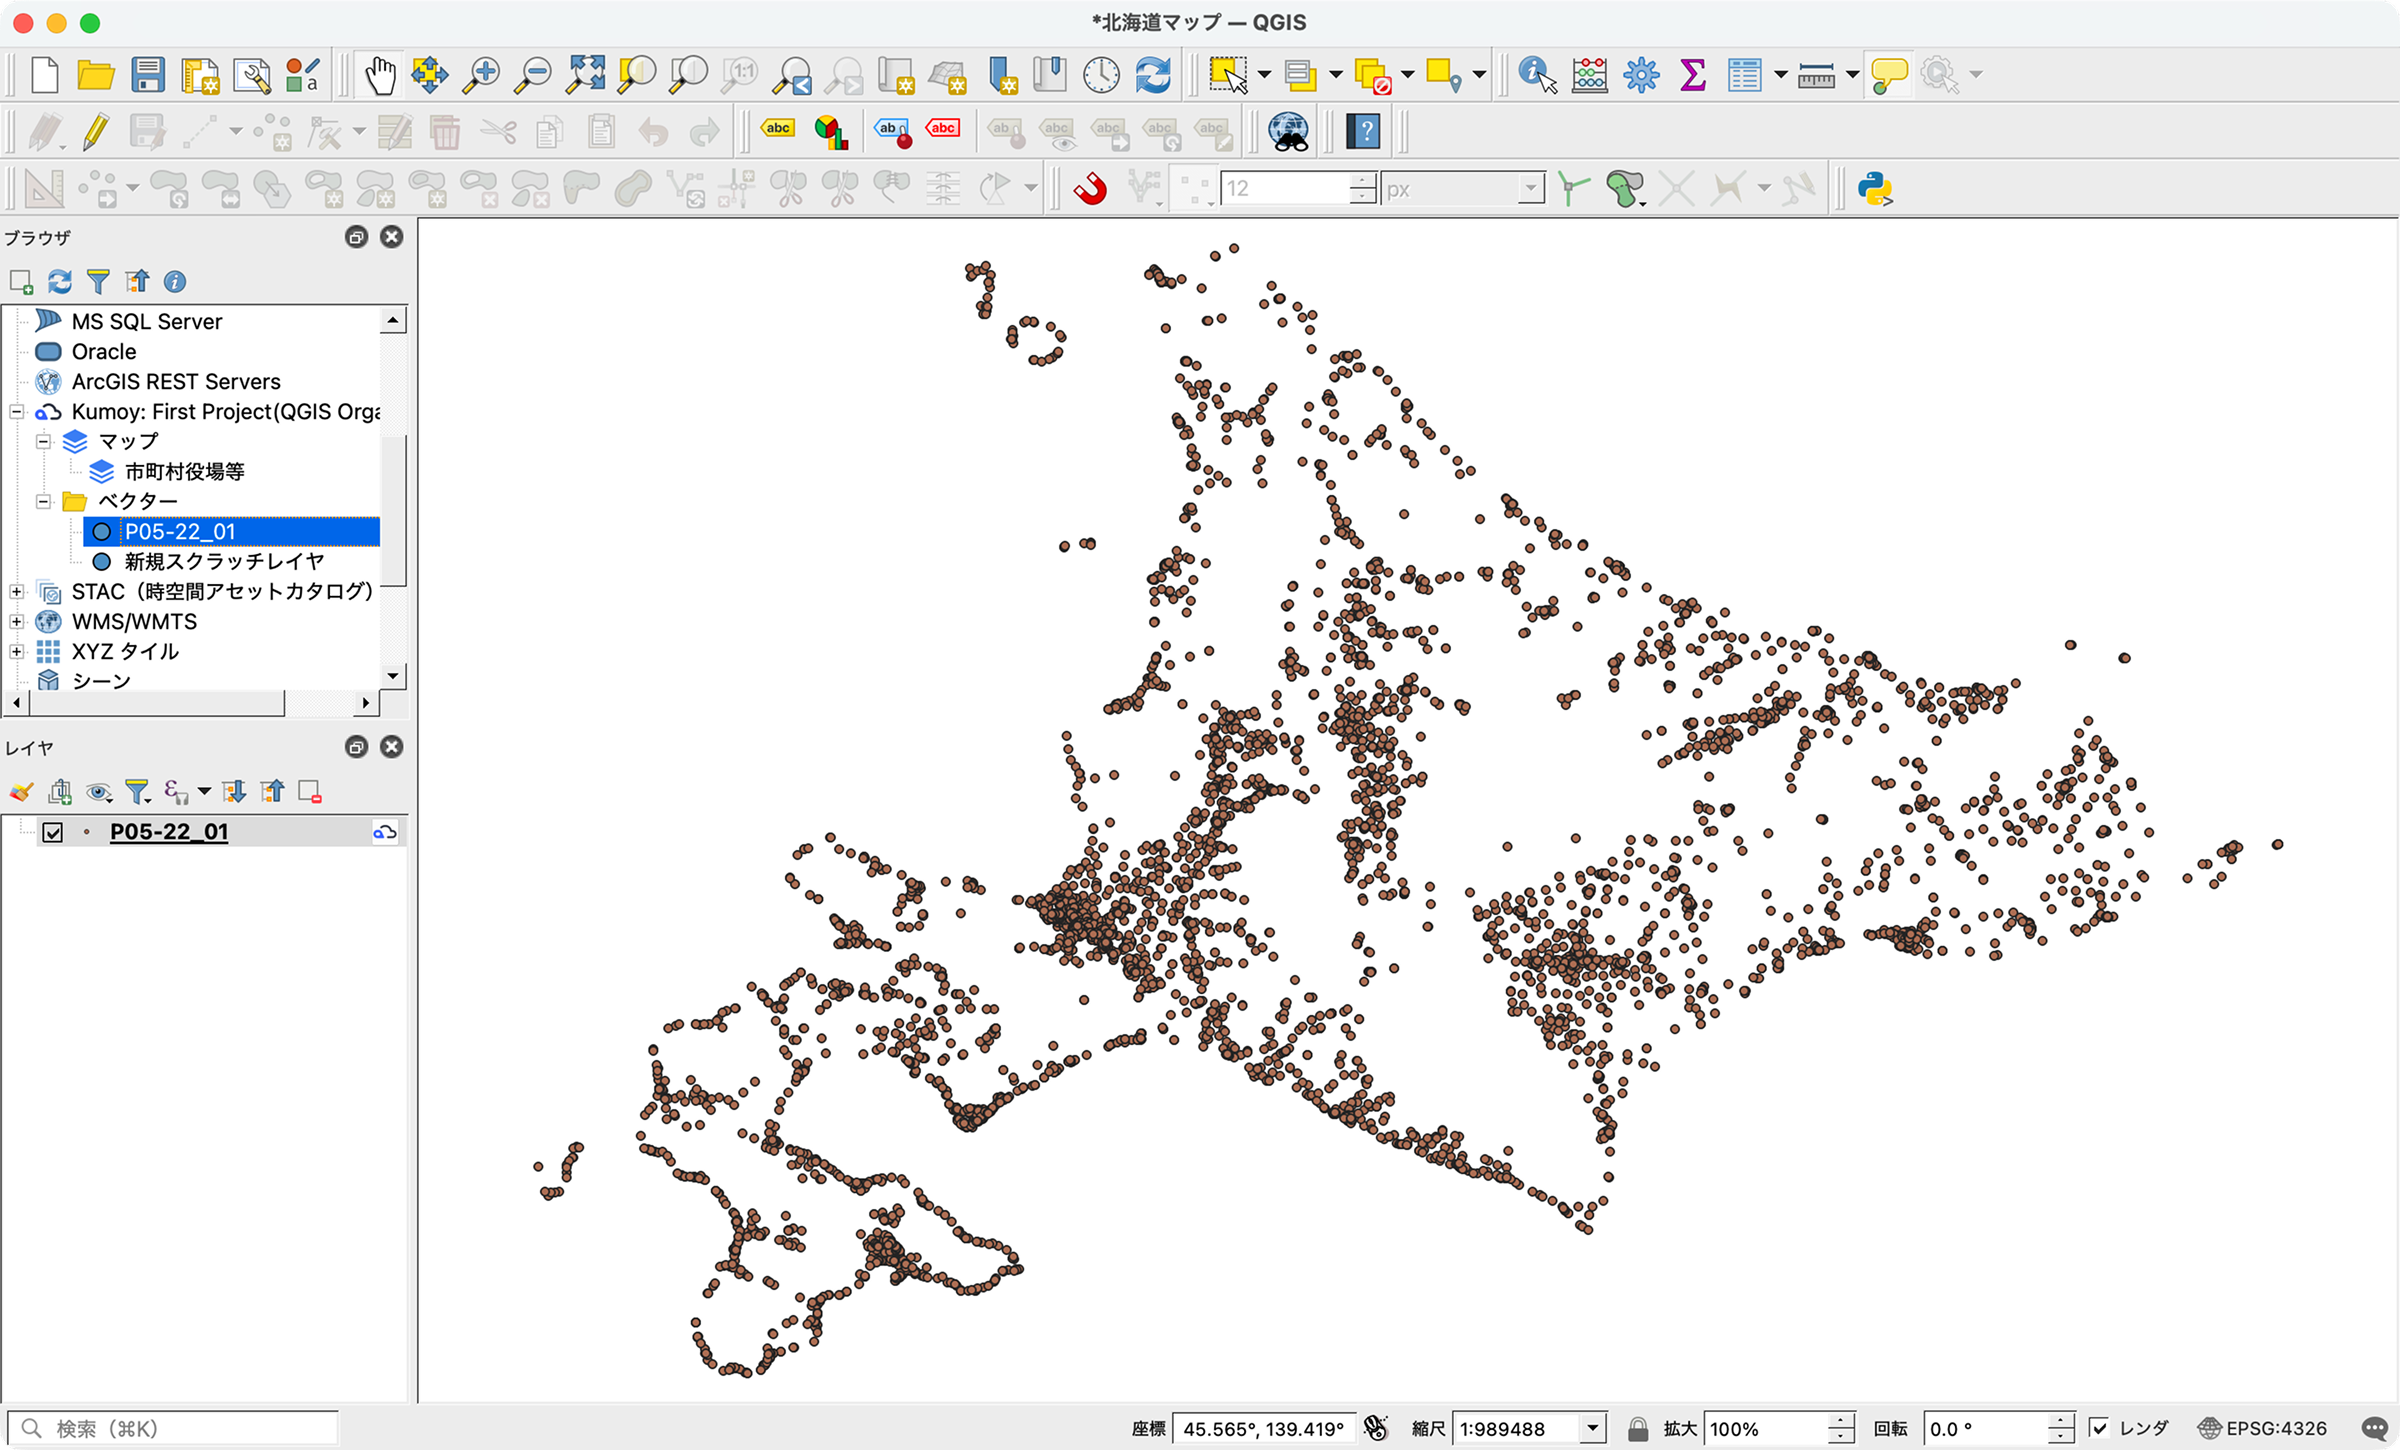Image resolution: width=2400 pixels, height=1450 pixels.
Task: Click the Statistical Summary sigma icon
Action: (x=1692, y=75)
